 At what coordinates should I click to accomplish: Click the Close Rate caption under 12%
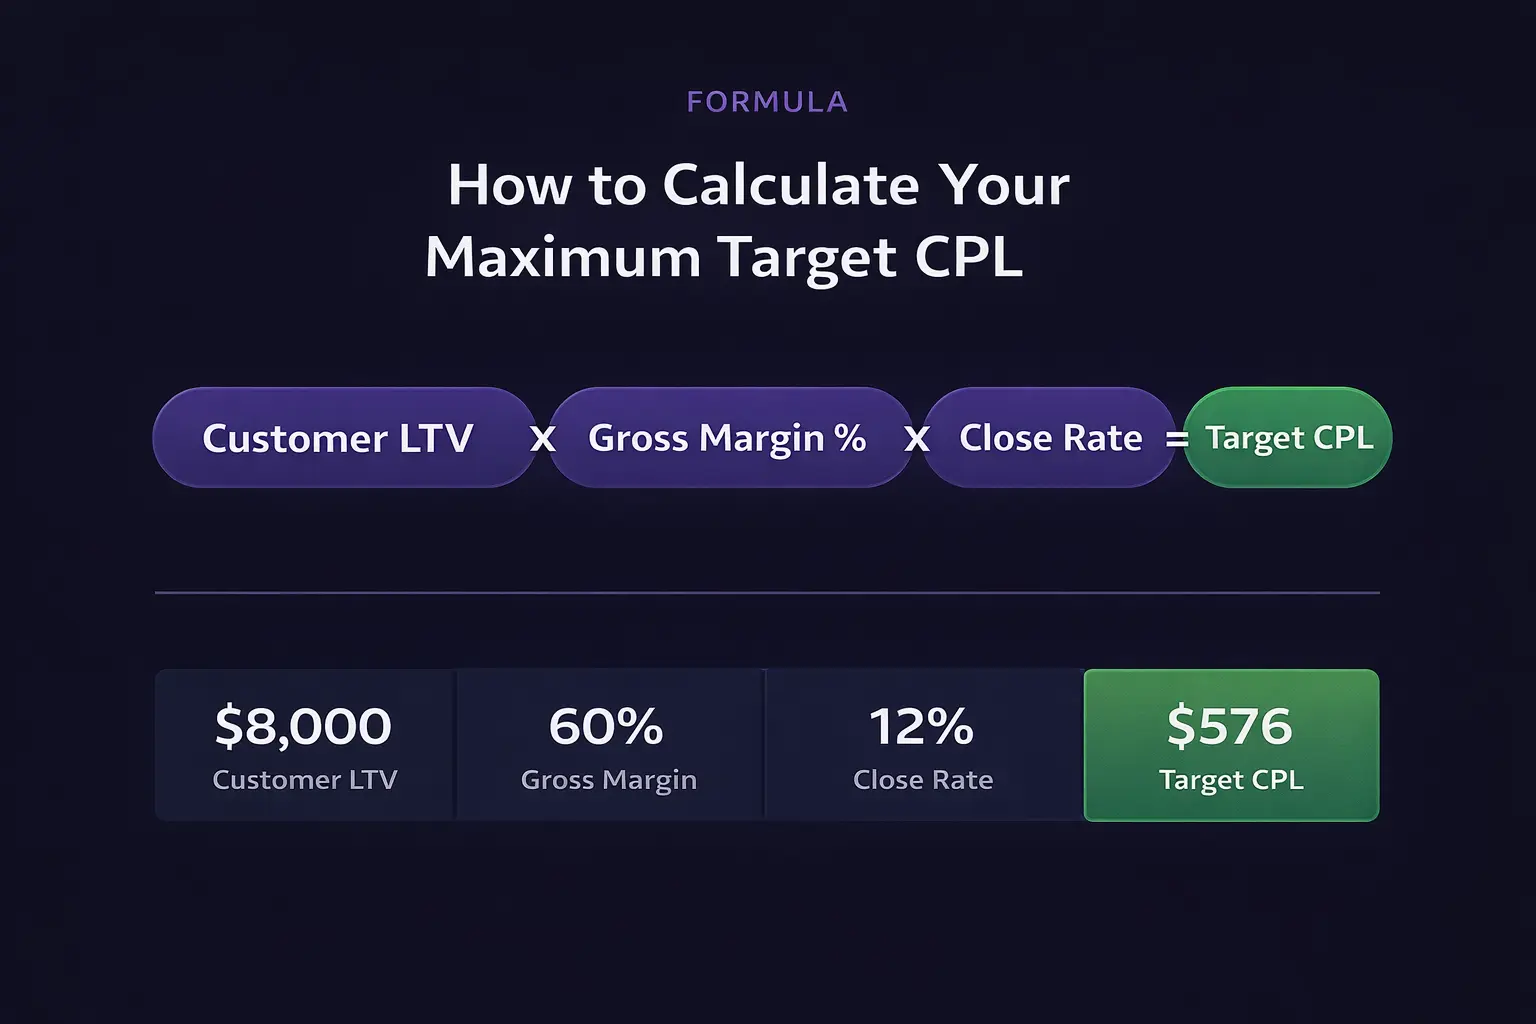click(923, 780)
